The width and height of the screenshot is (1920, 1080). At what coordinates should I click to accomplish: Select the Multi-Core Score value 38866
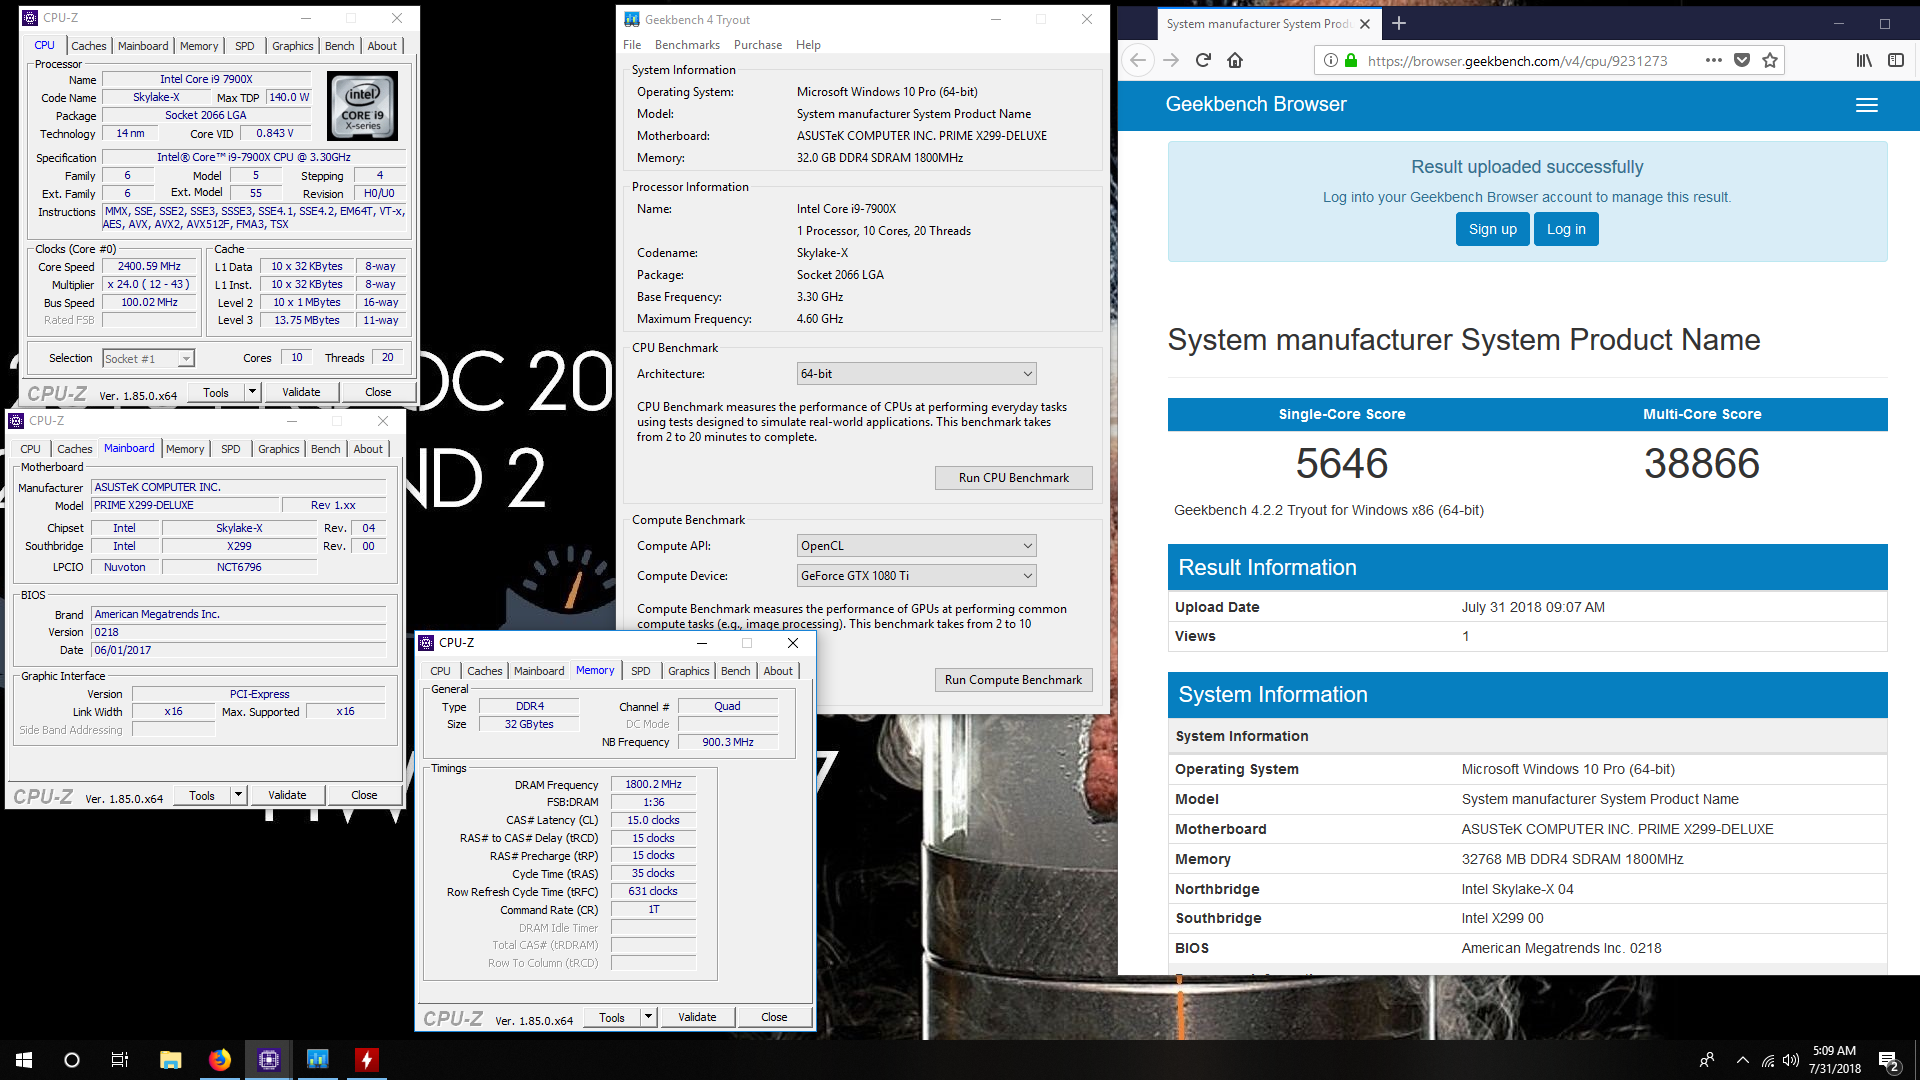click(x=1702, y=463)
